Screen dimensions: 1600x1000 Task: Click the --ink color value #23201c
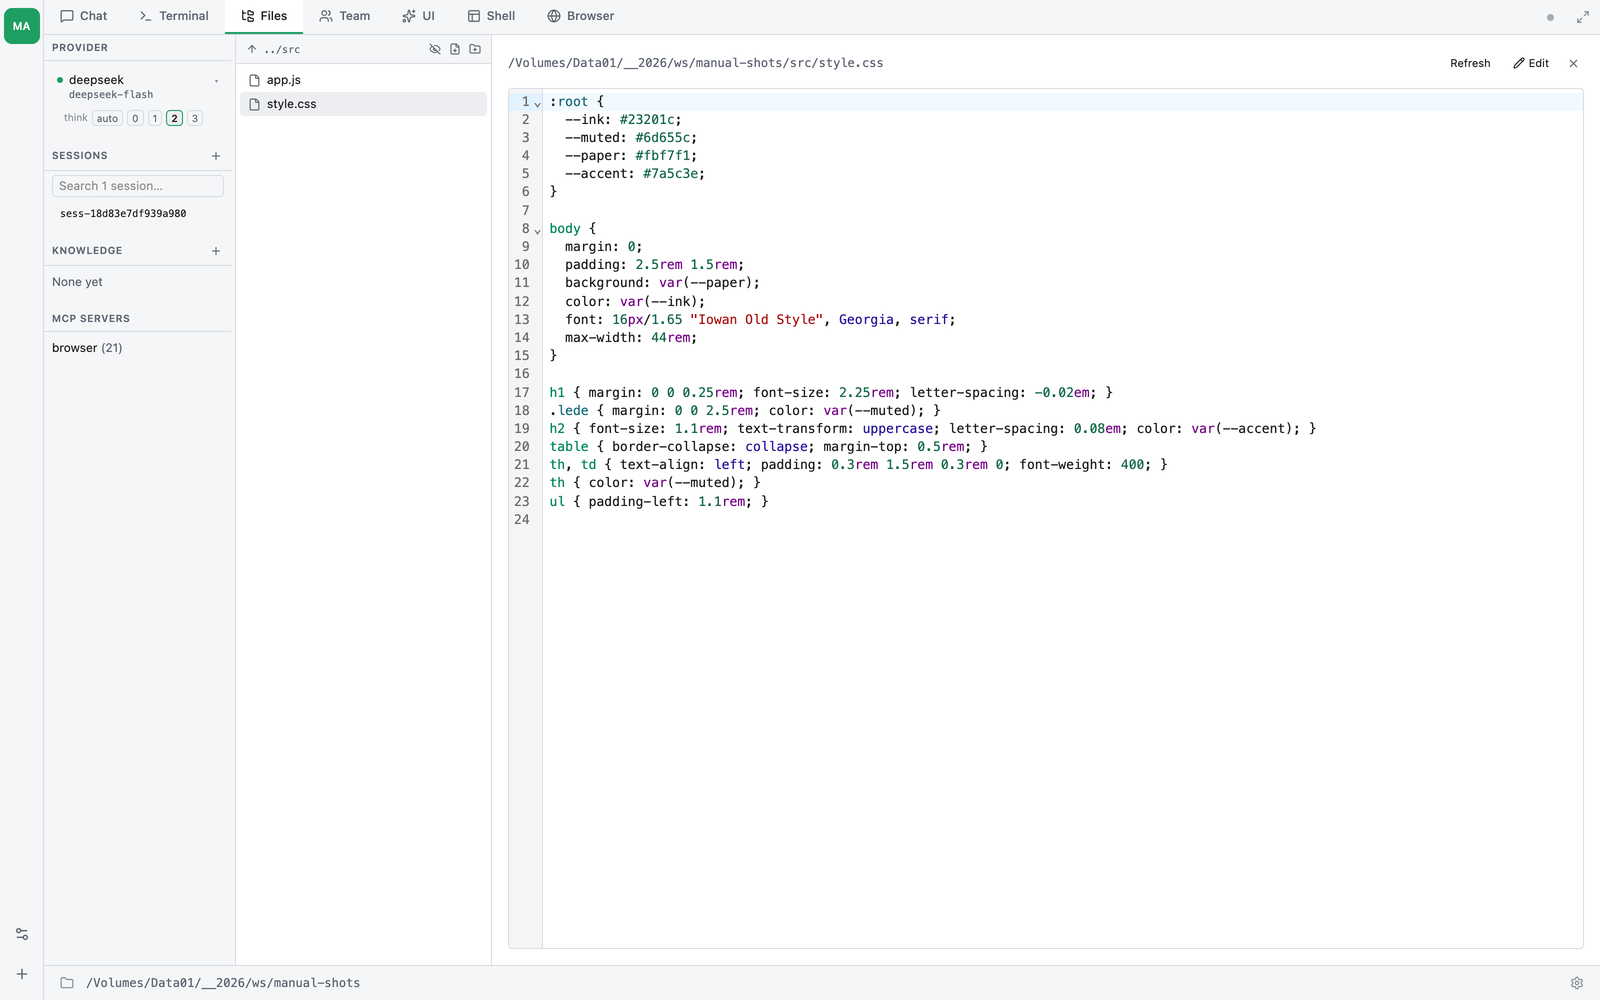click(647, 120)
